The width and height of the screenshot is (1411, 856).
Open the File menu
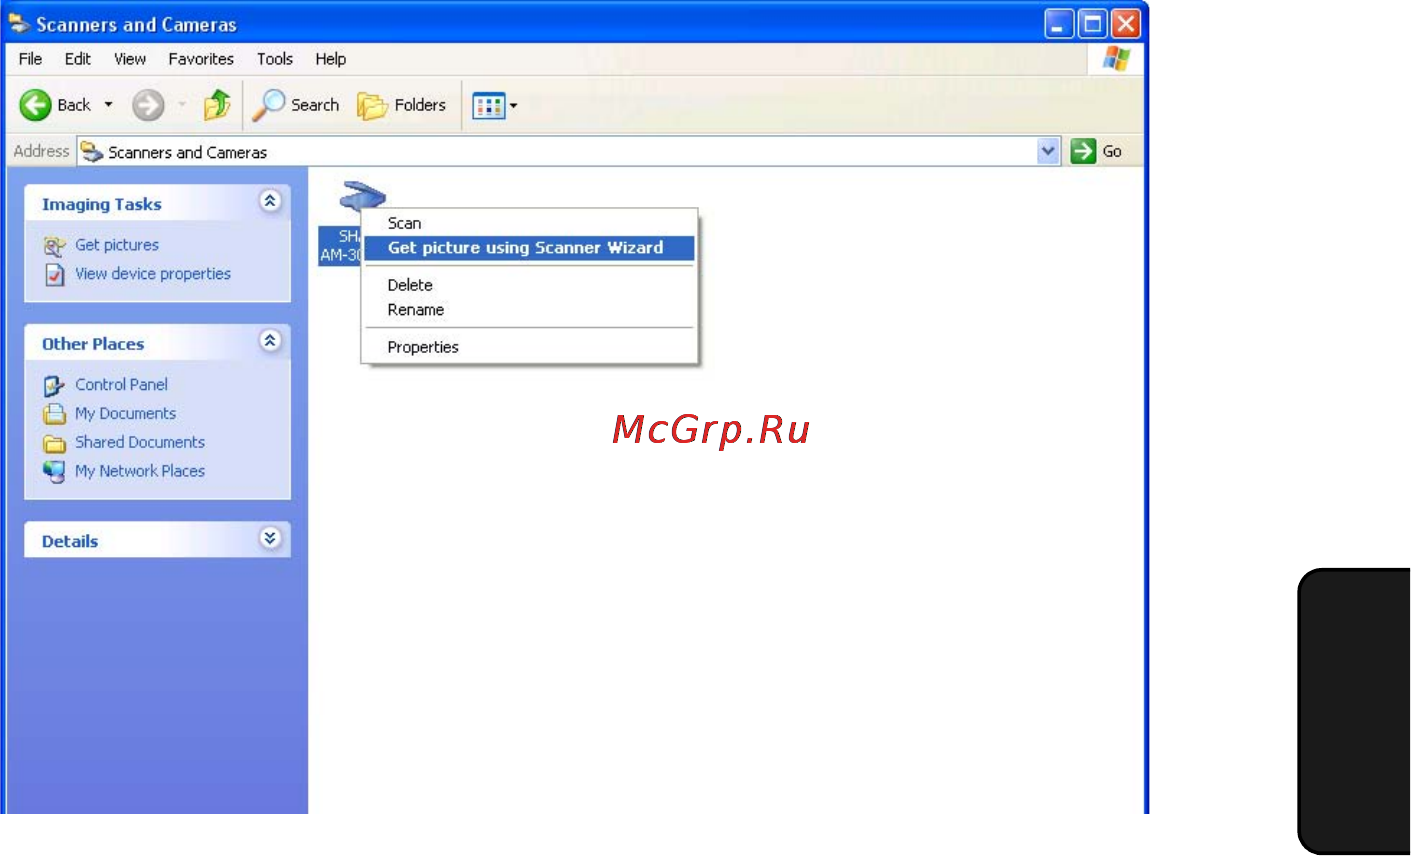(30, 59)
